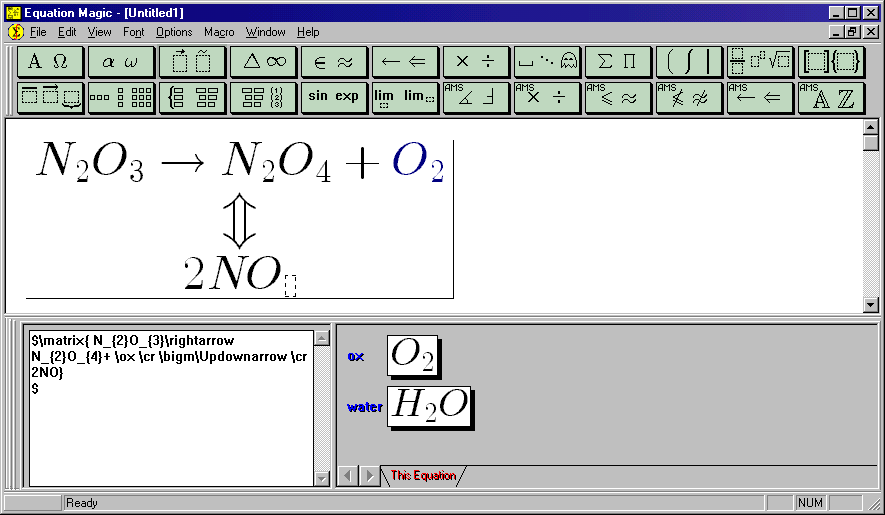The width and height of the screenshot is (885, 515).
Task: Open the Edit menu
Action: (67, 32)
